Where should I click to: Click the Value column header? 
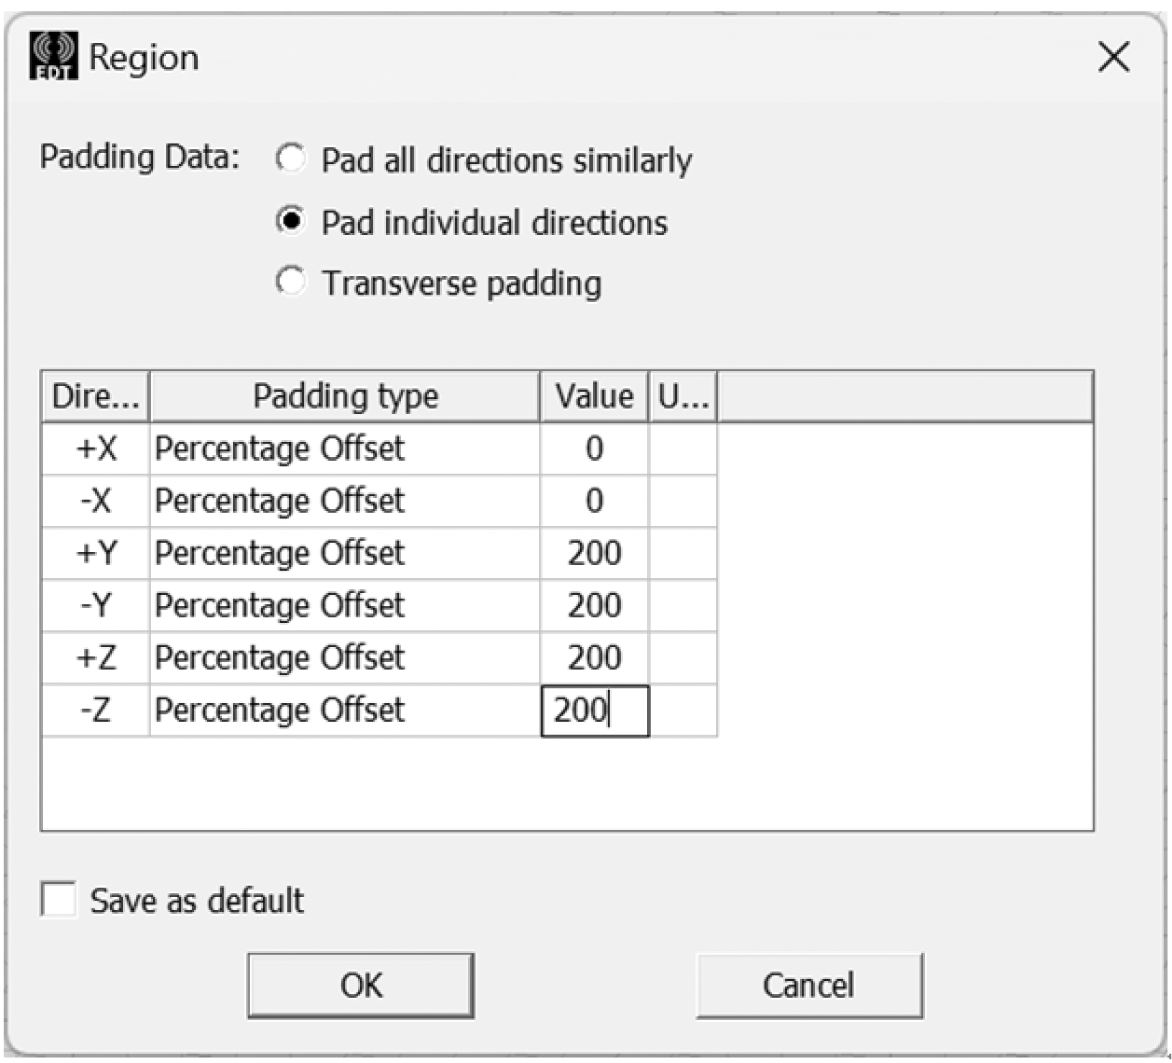(594, 396)
